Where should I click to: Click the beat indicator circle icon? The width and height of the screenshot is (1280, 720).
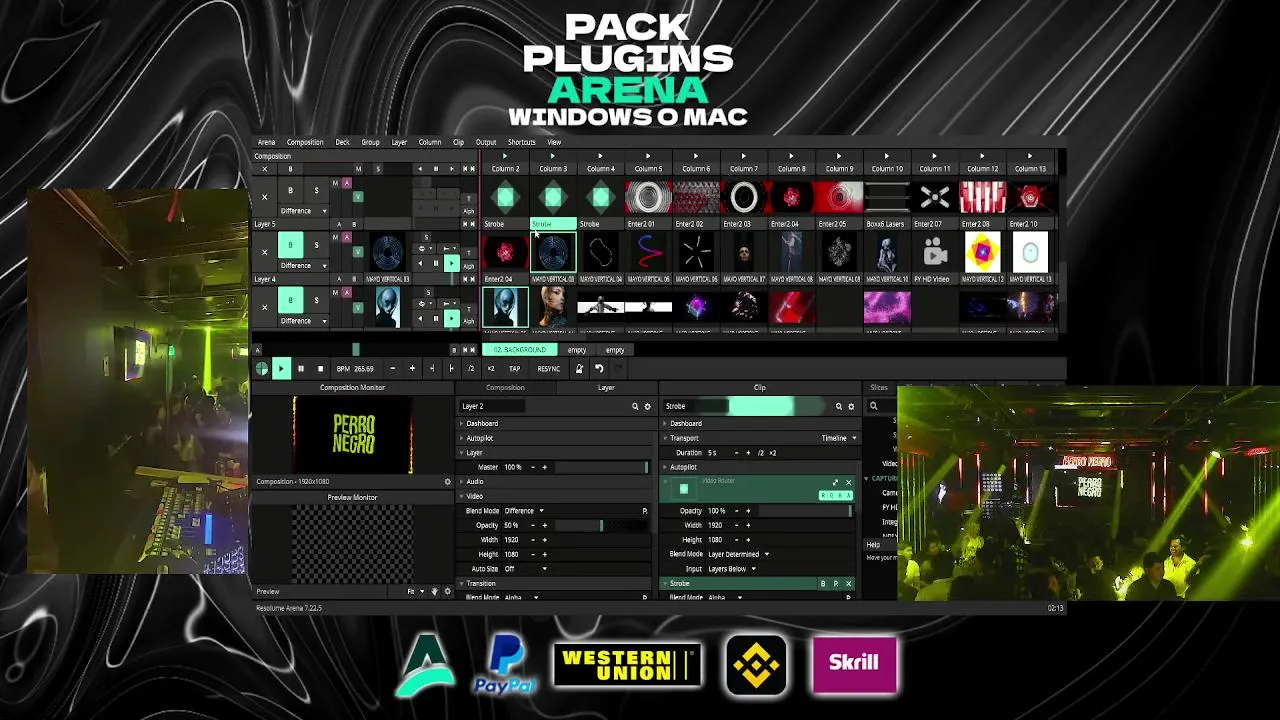(262, 369)
